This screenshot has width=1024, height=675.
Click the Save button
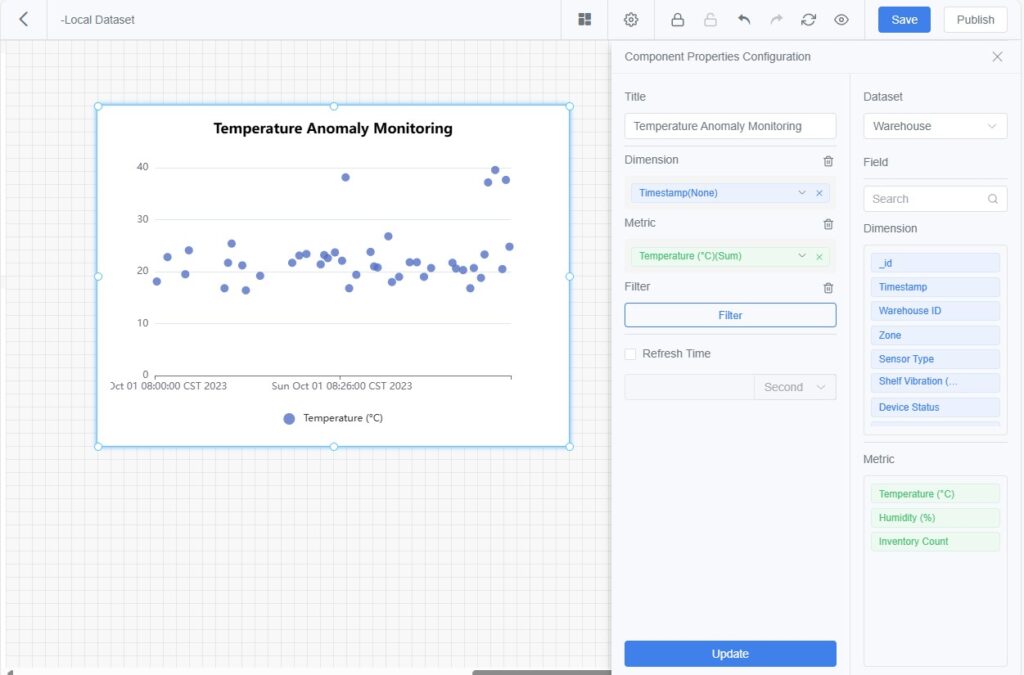(x=904, y=20)
